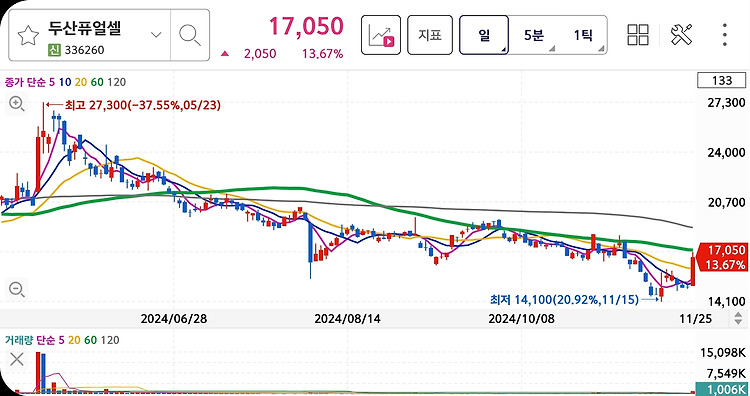Click the 최저 14,100 low label
750x396 pixels.
tap(564, 300)
